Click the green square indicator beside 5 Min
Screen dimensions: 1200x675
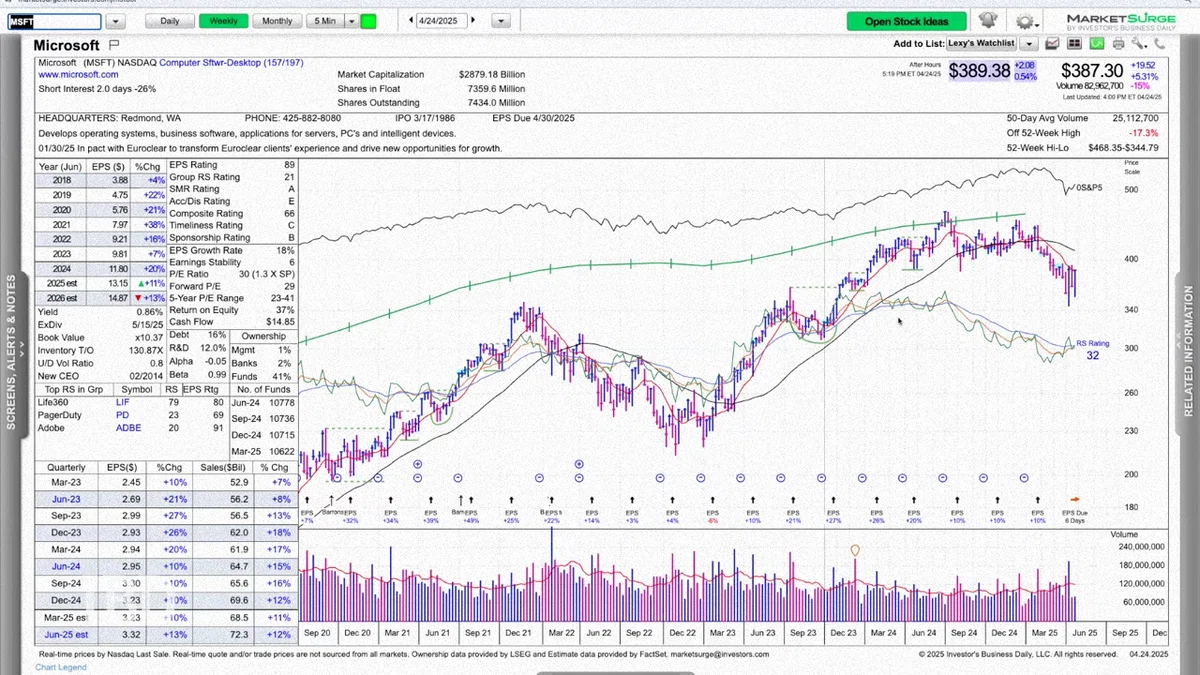click(x=368, y=21)
